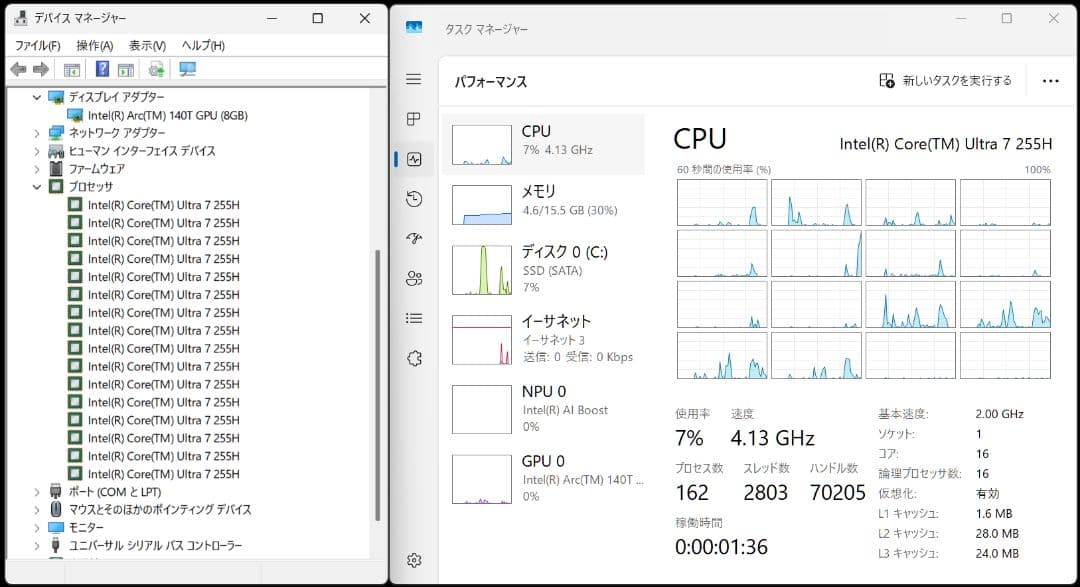Open the ヘルプ(H) menu
The width and height of the screenshot is (1080, 587).
click(x=203, y=45)
